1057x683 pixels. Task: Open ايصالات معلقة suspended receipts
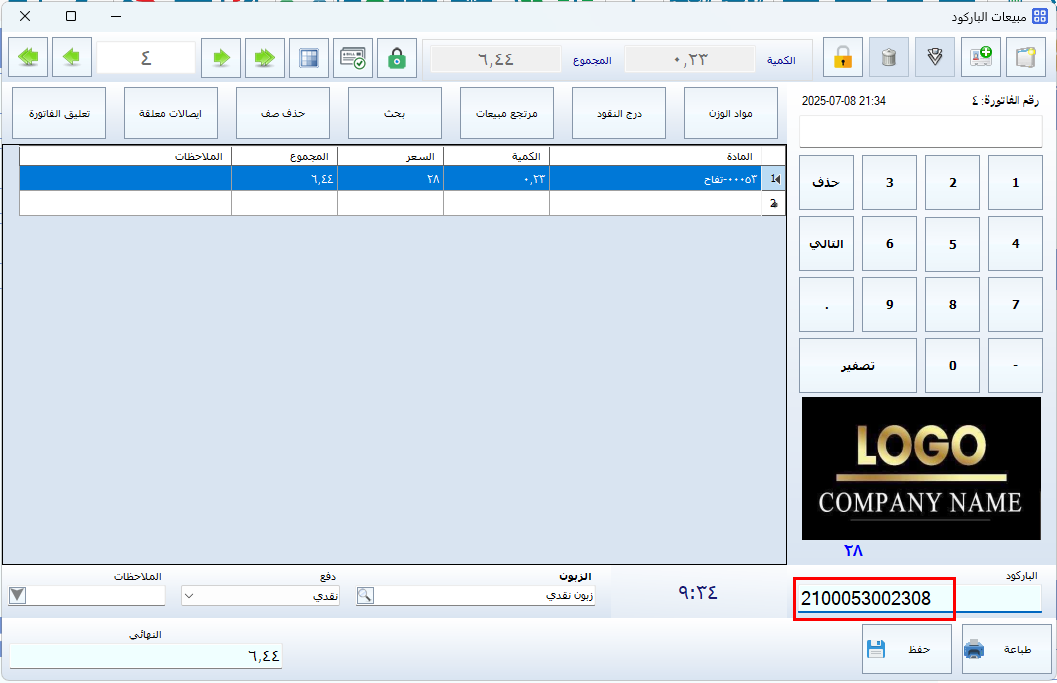pos(171,113)
